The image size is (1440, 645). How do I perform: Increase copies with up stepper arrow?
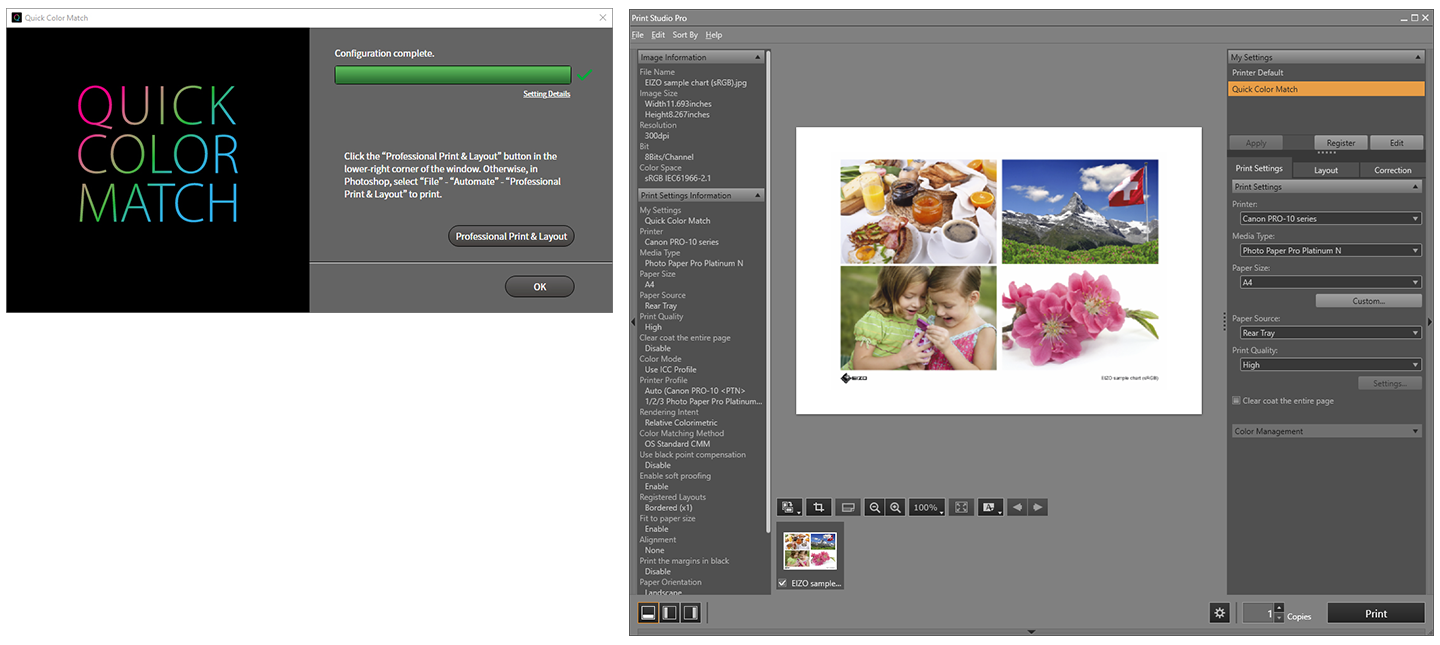1279,607
